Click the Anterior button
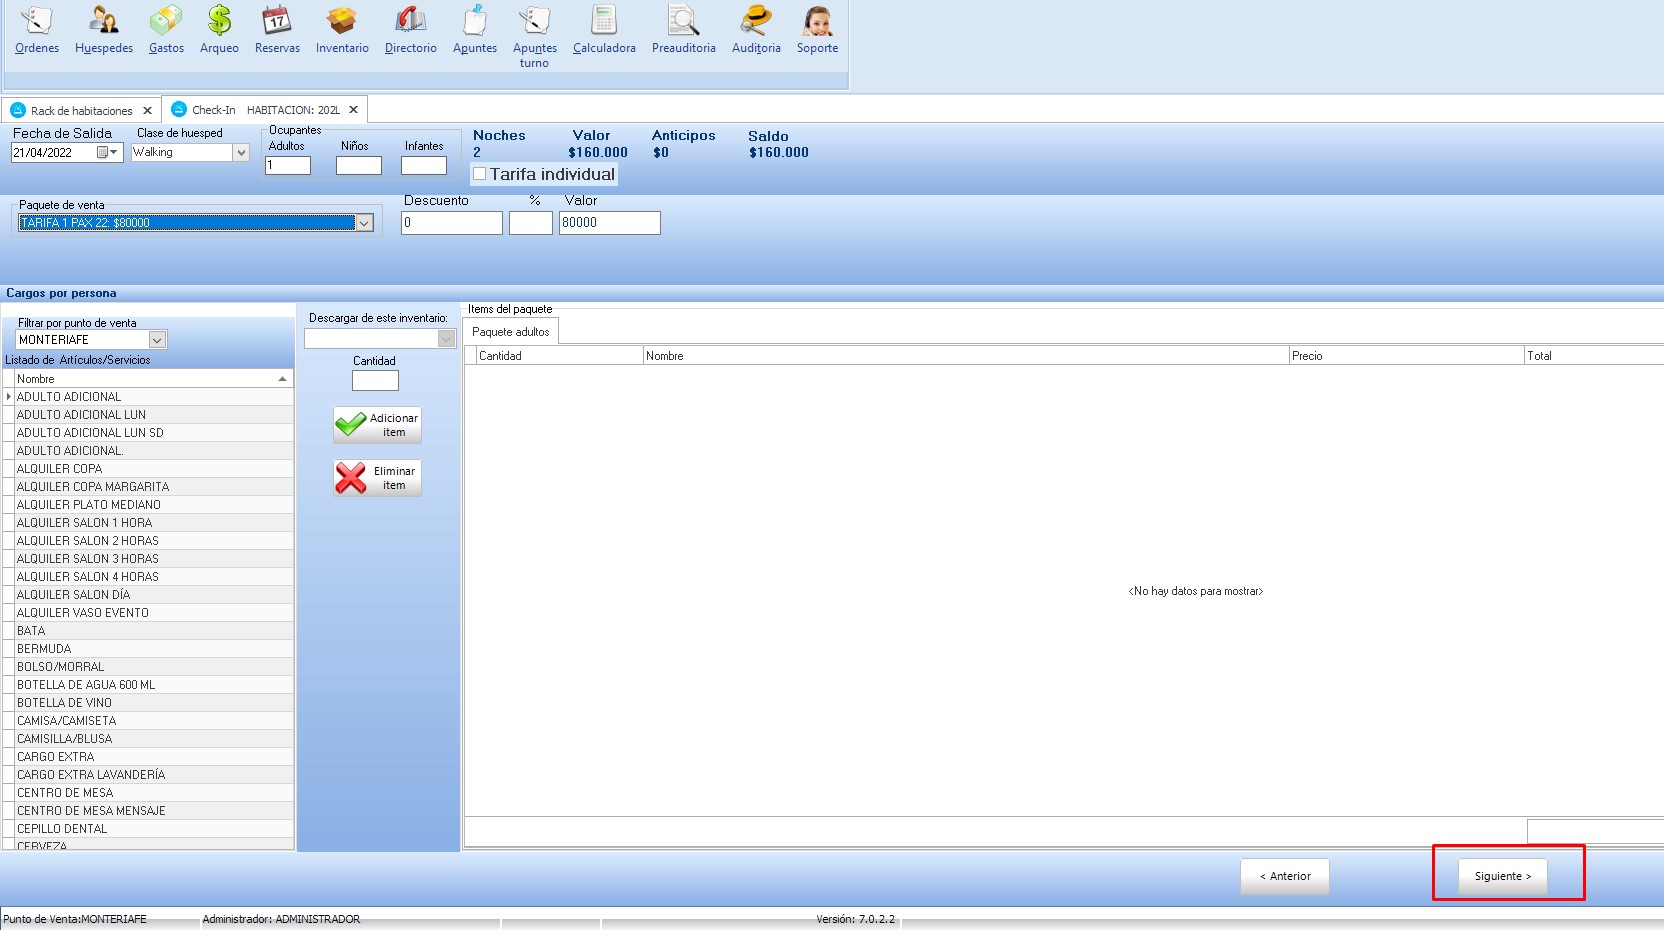The image size is (1664, 930). [1284, 876]
